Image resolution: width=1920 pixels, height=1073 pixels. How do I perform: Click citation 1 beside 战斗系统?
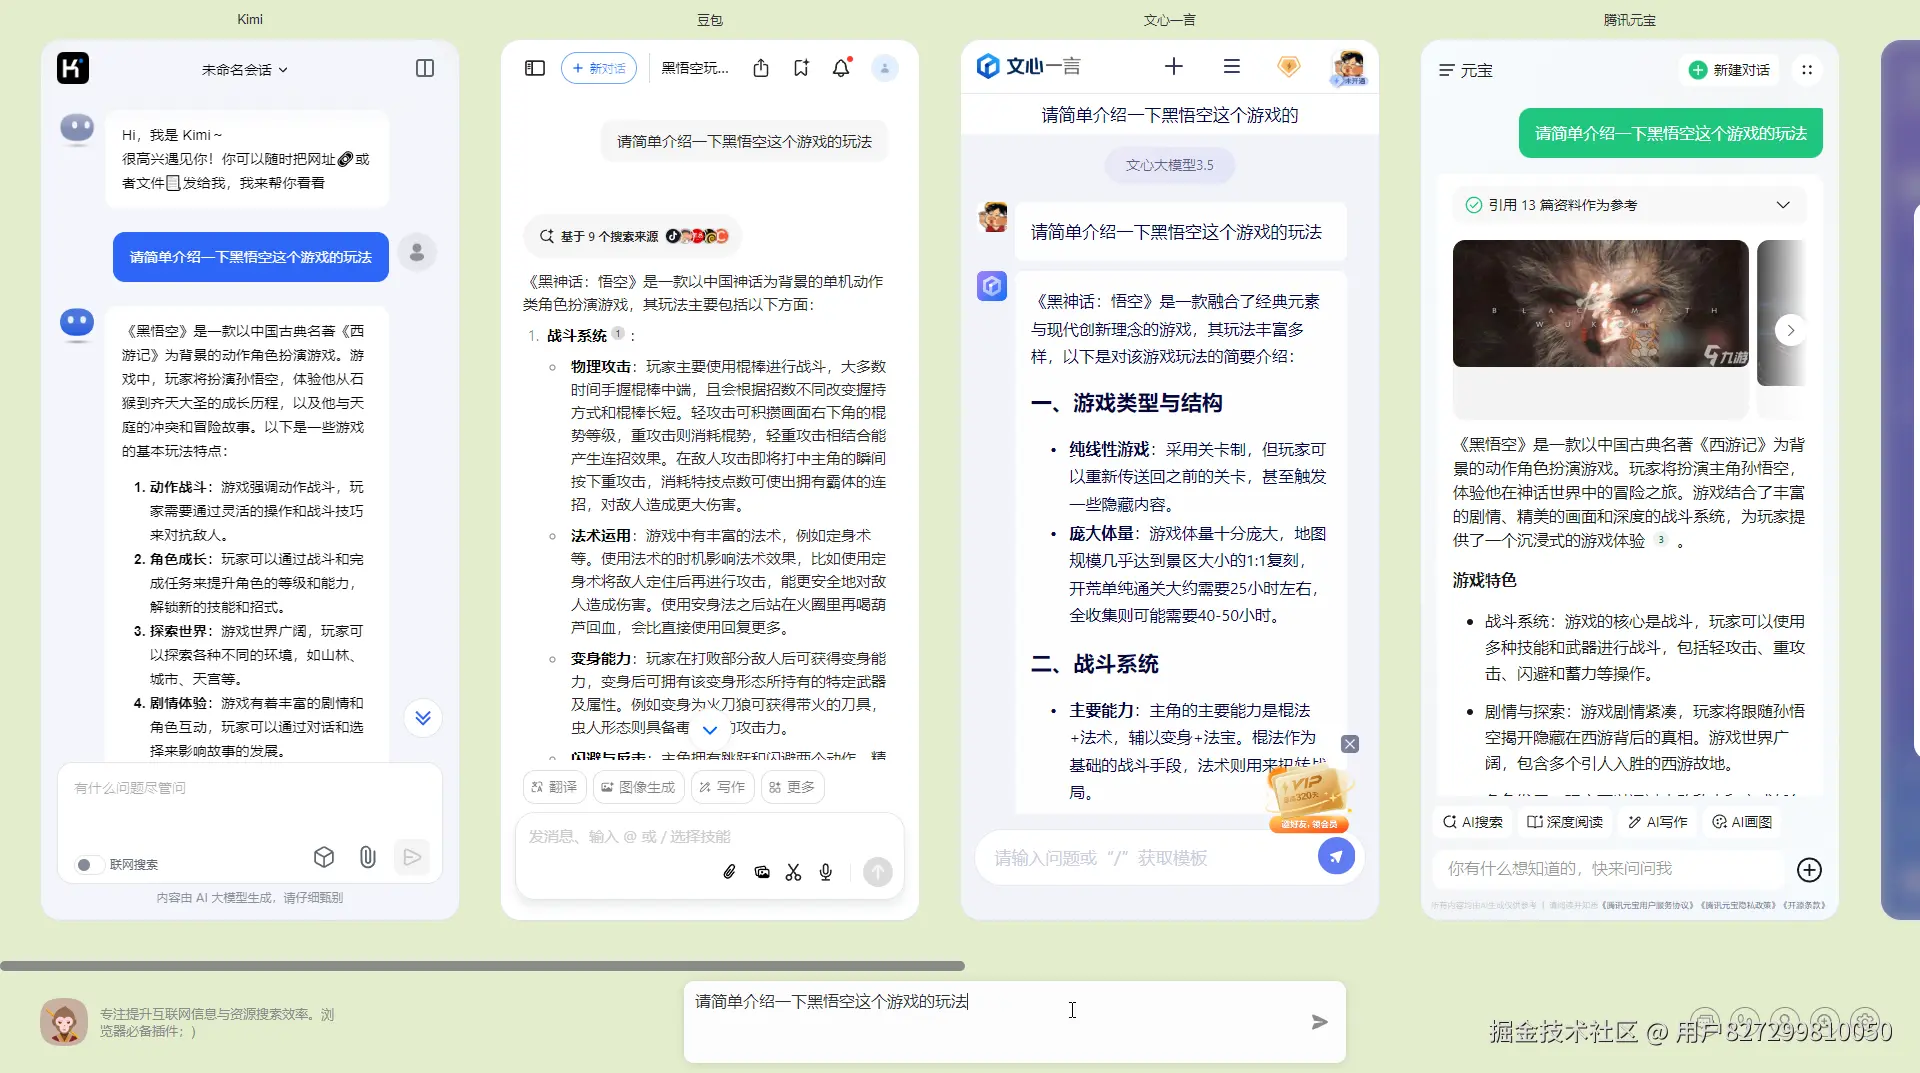coord(618,334)
